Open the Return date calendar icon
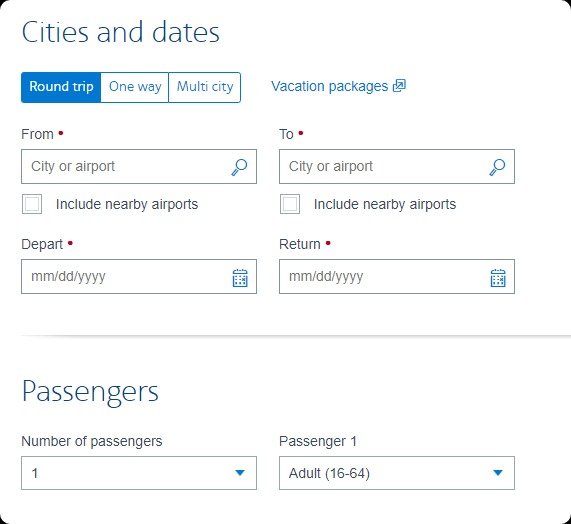This screenshot has height=524, width=571. click(x=498, y=278)
